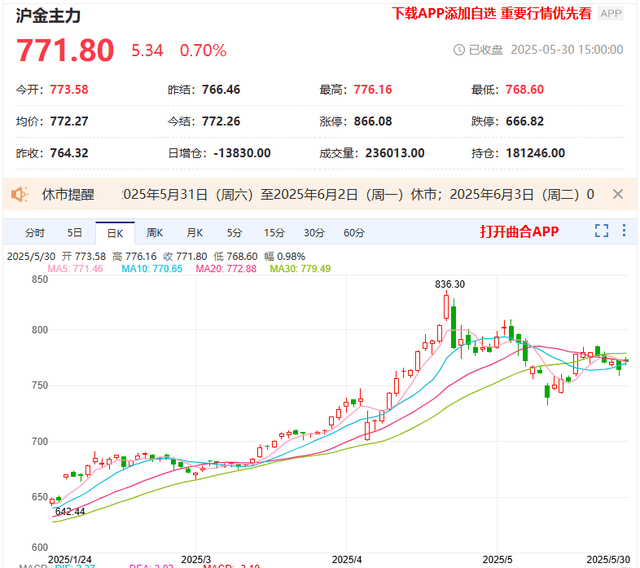The image size is (640, 568).
Task: Click the MA30: 779.49 legend label
Action: (x=300, y=268)
